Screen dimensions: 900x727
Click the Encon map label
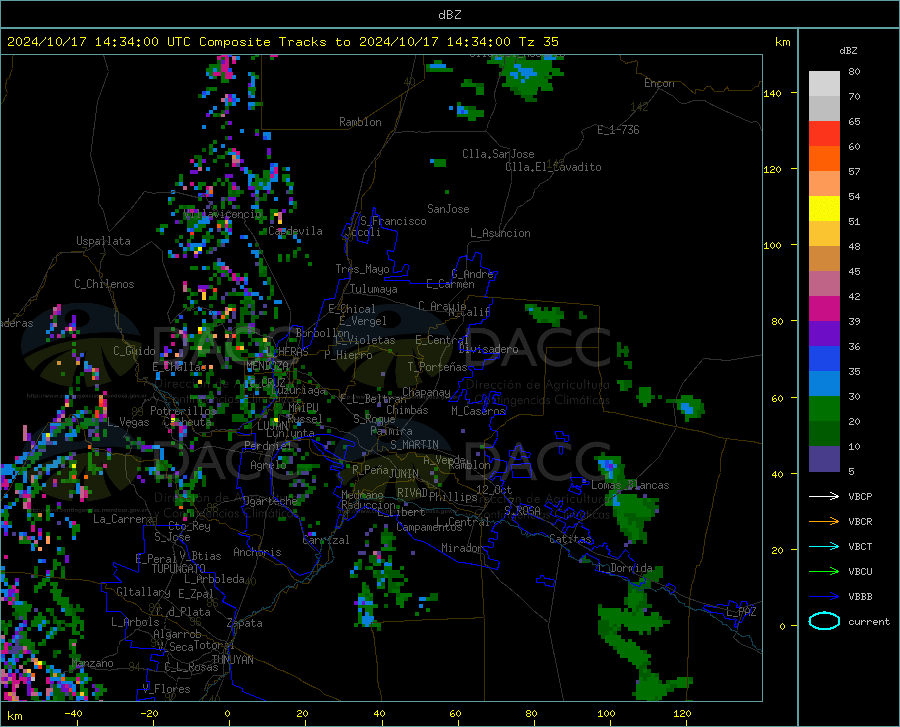point(659,83)
